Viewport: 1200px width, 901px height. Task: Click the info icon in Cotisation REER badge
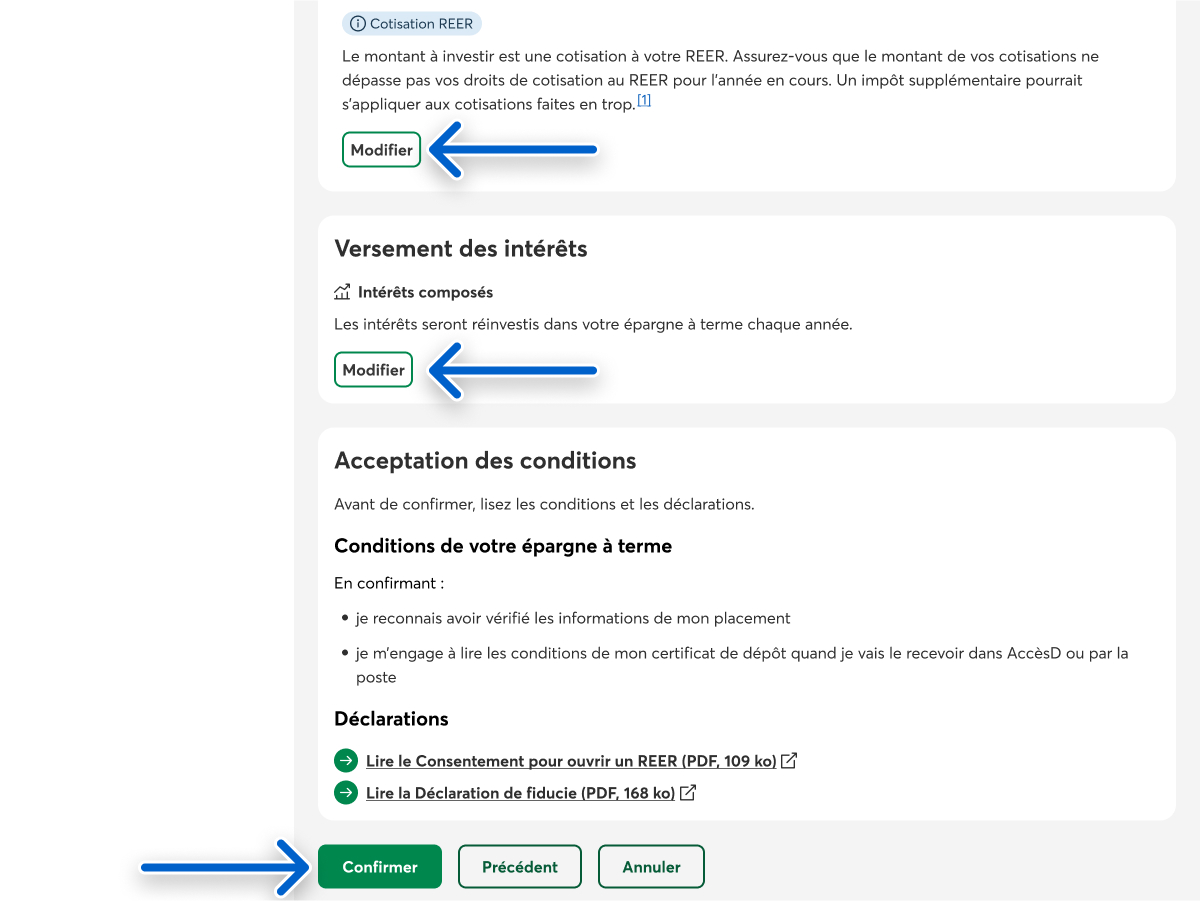357,24
